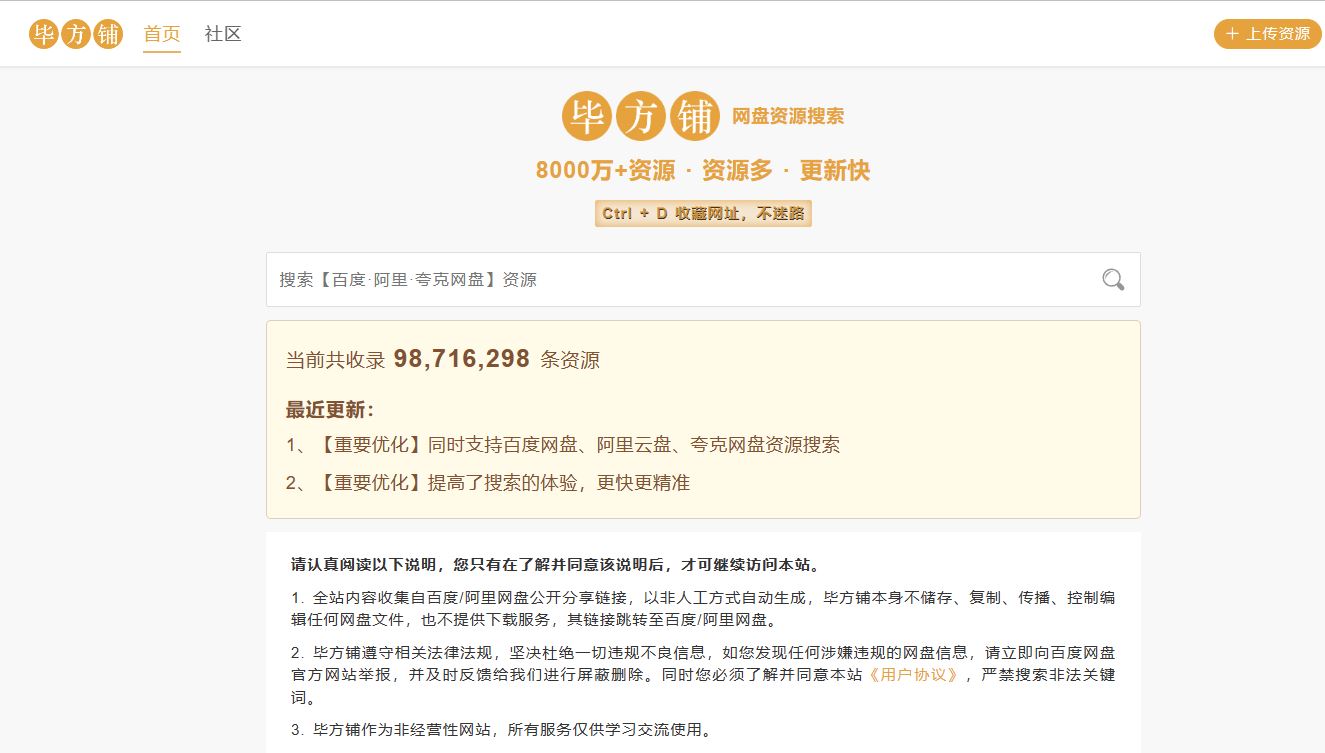Open the 社区 tab
The height and width of the screenshot is (753, 1325).
coord(221,33)
